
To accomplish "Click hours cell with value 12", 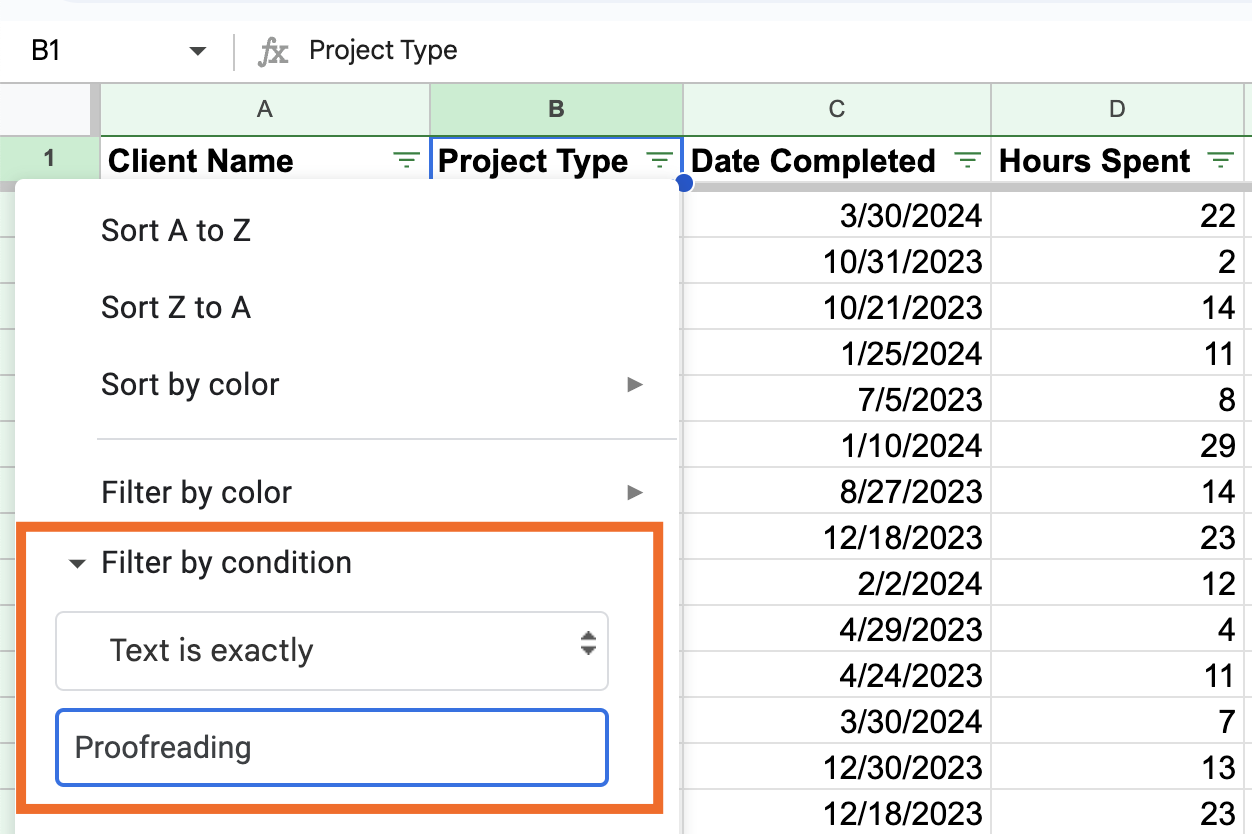I will pos(1117,584).
